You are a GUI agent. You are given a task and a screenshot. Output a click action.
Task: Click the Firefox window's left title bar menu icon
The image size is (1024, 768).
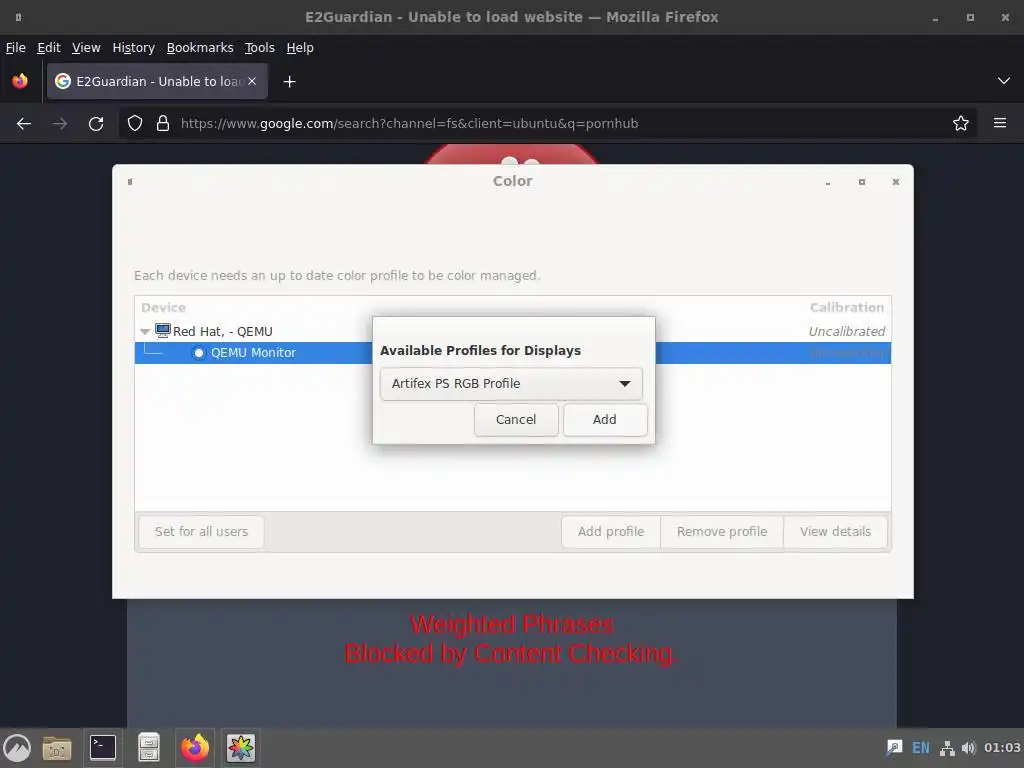pyautogui.click(x=18, y=18)
